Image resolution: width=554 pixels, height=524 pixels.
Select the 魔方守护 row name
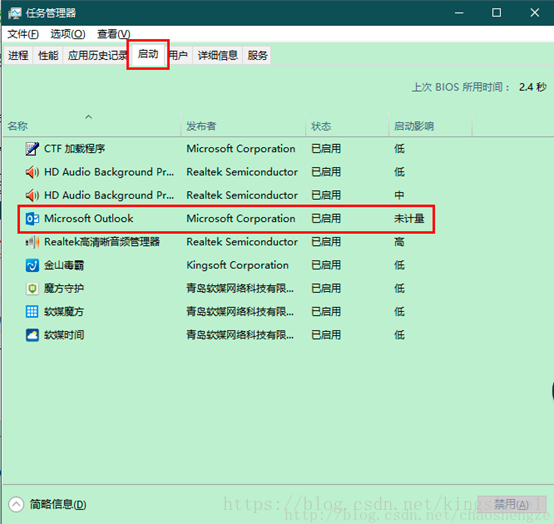pos(64,288)
